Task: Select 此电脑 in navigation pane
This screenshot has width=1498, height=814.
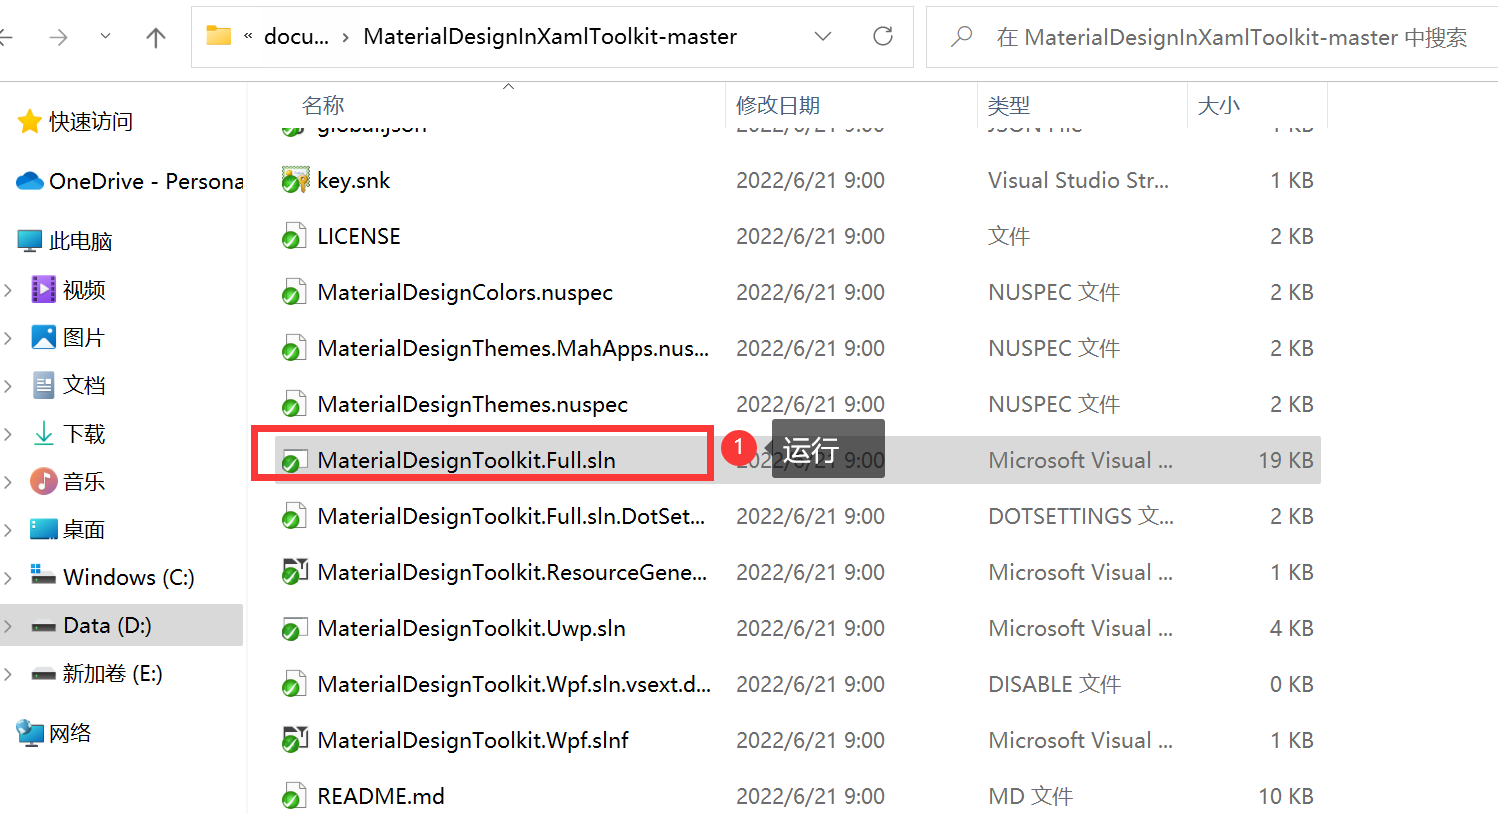Action: (x=81, y=241)
